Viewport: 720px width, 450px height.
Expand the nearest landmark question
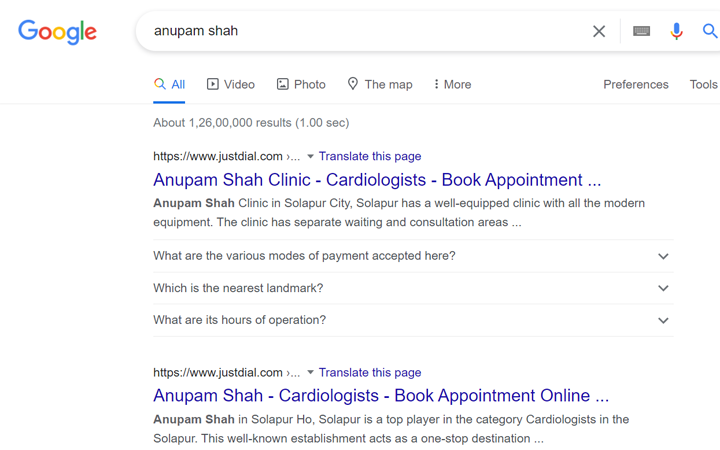(x=413, y=288)
